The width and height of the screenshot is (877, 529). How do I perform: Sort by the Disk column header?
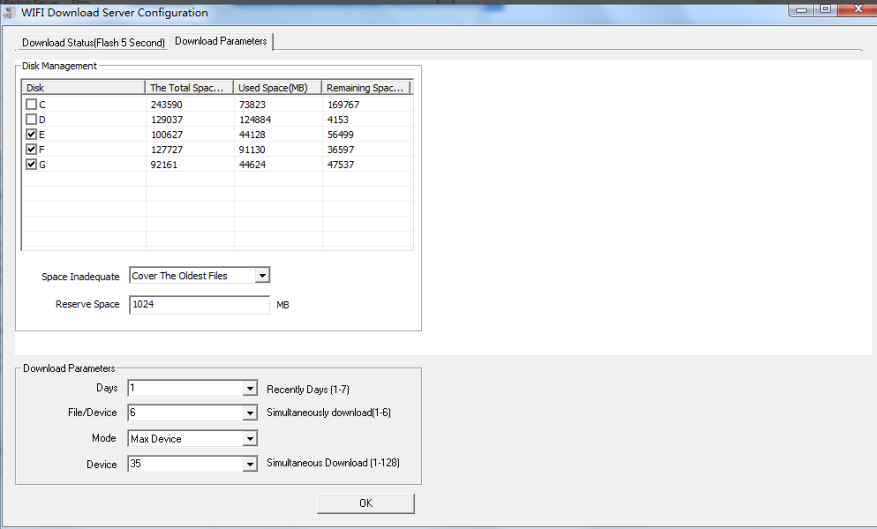point(83,88)
